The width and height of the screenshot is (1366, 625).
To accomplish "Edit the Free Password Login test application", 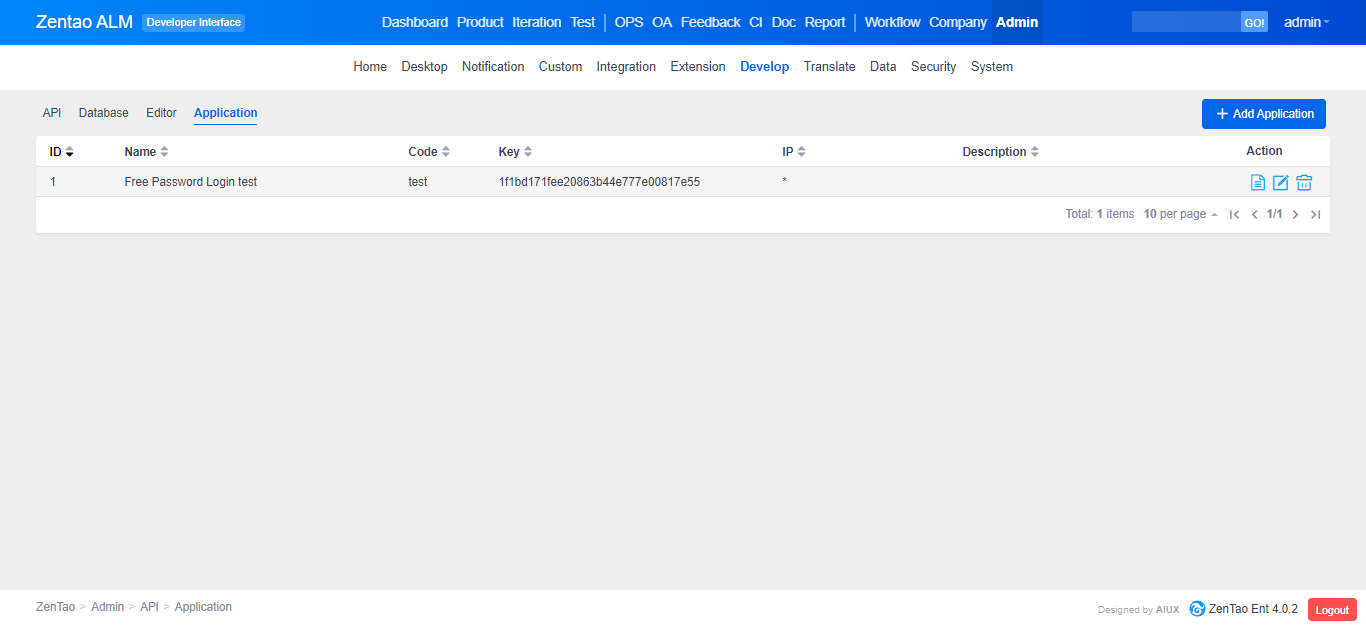I will [x=1281, y=182].
